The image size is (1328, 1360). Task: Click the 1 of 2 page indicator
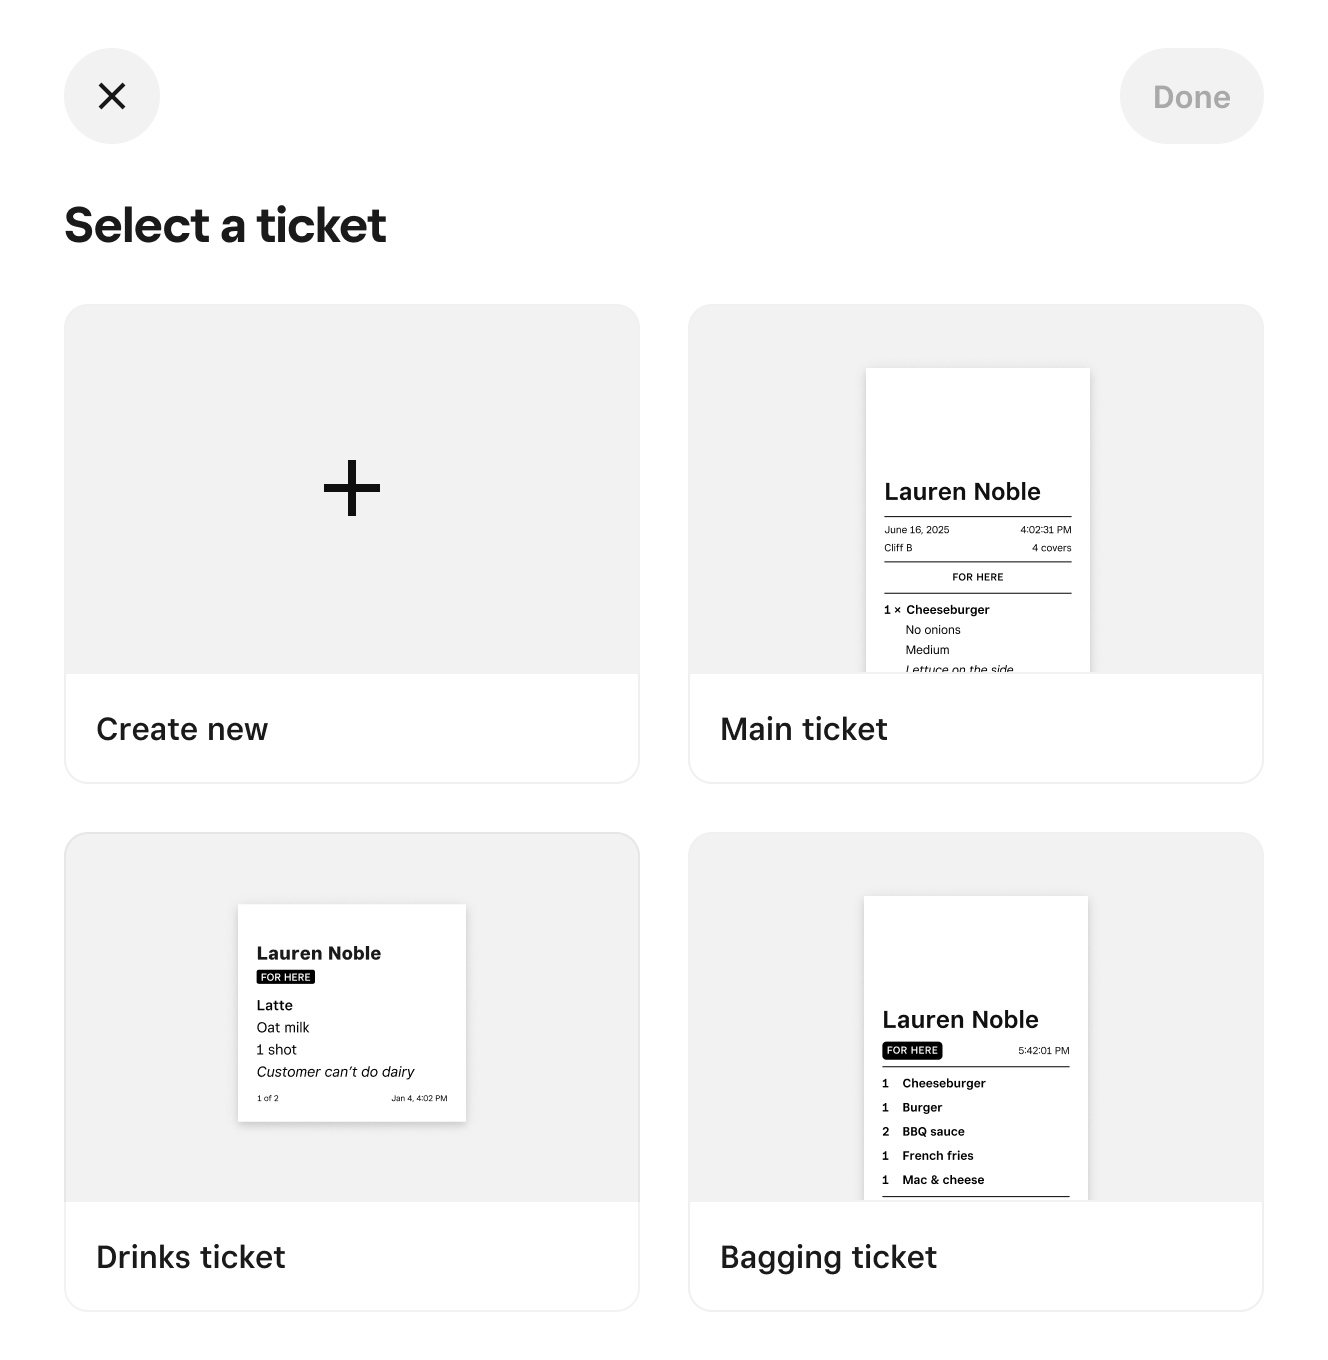click(268, 1098)
